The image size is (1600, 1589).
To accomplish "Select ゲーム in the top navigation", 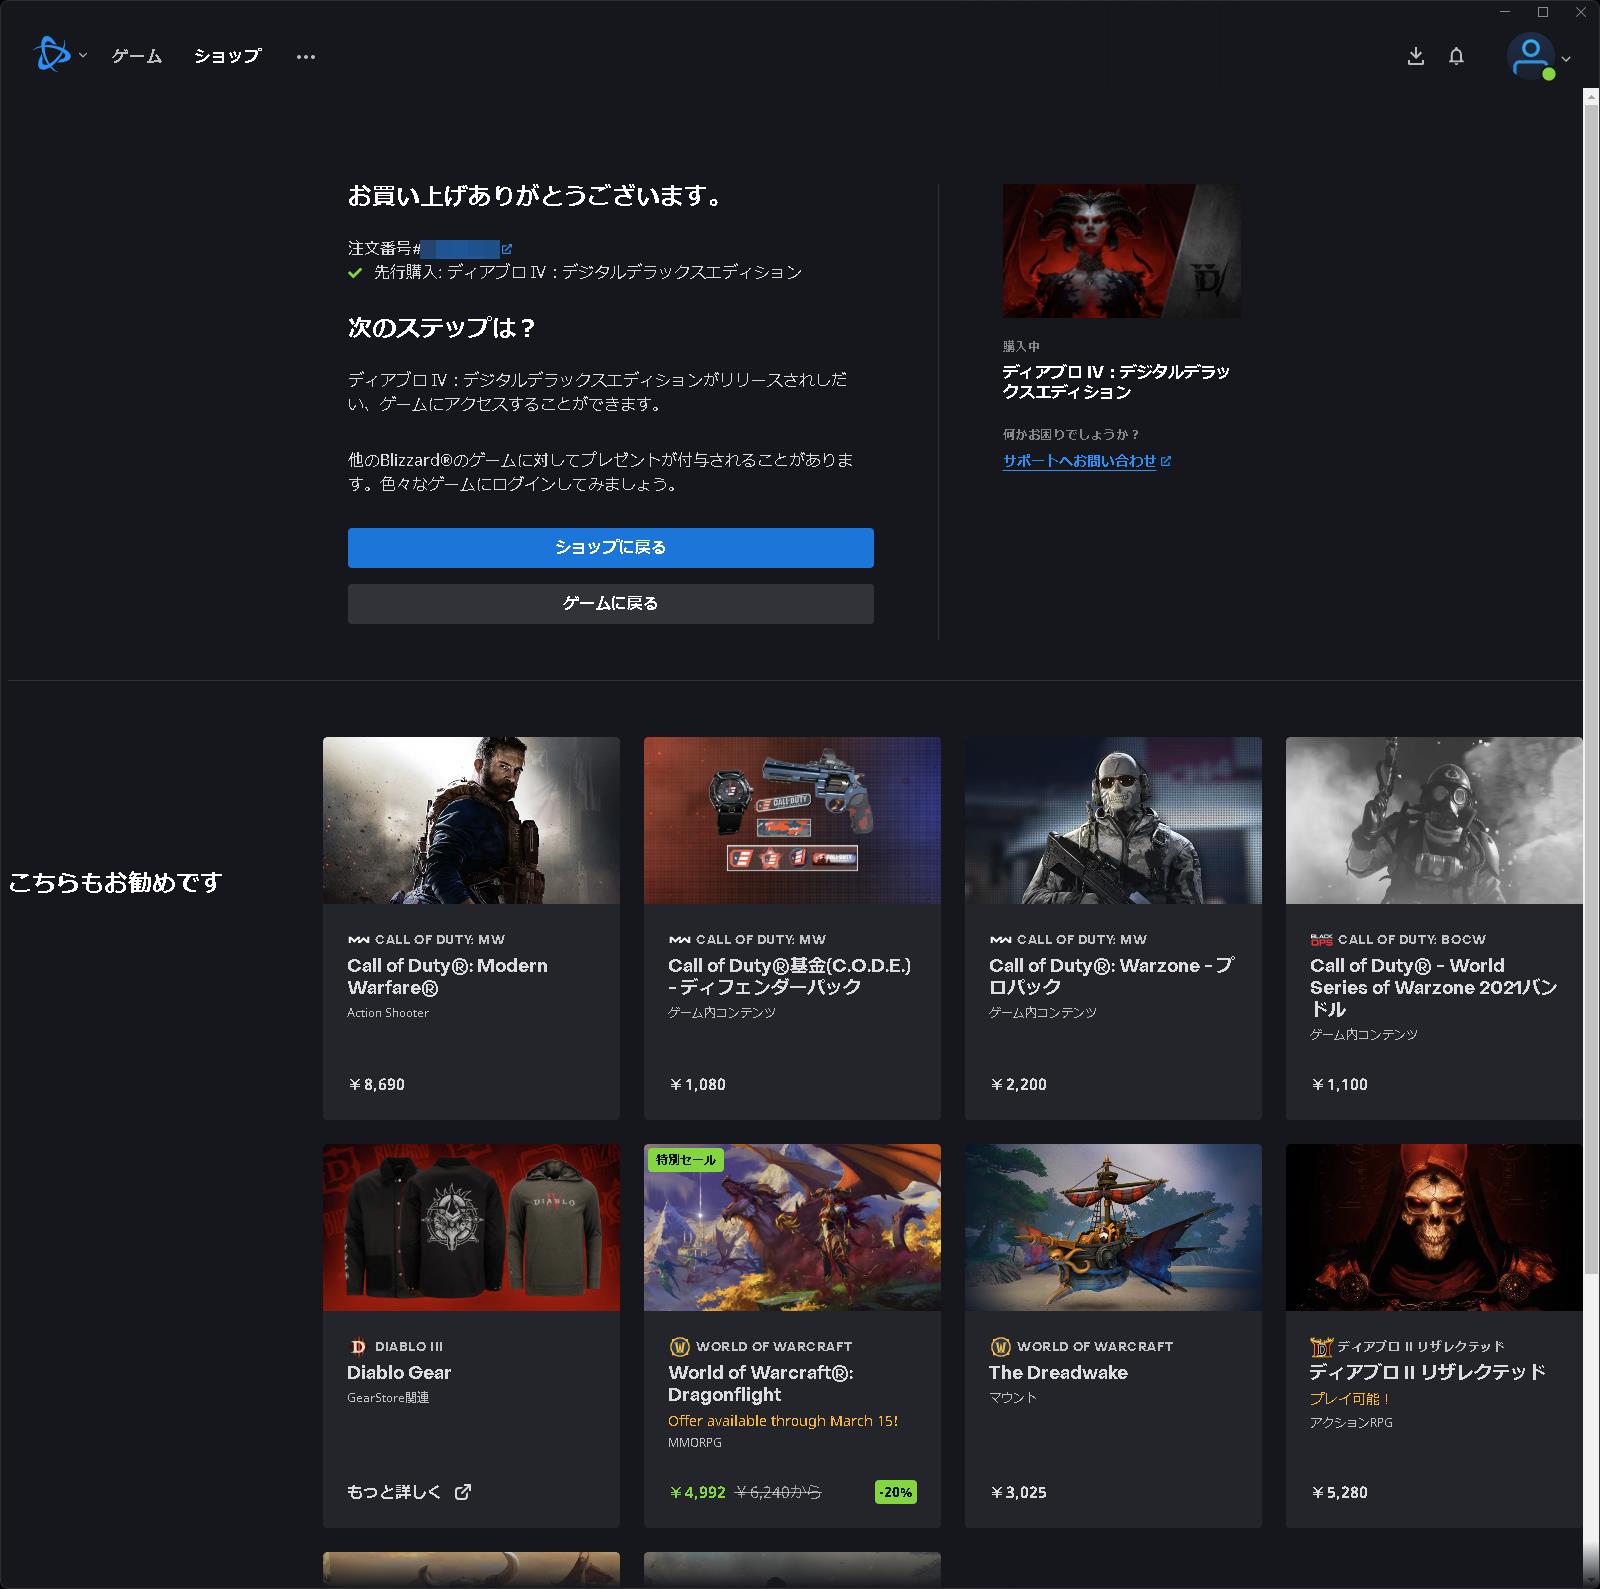I will point(135,57).
